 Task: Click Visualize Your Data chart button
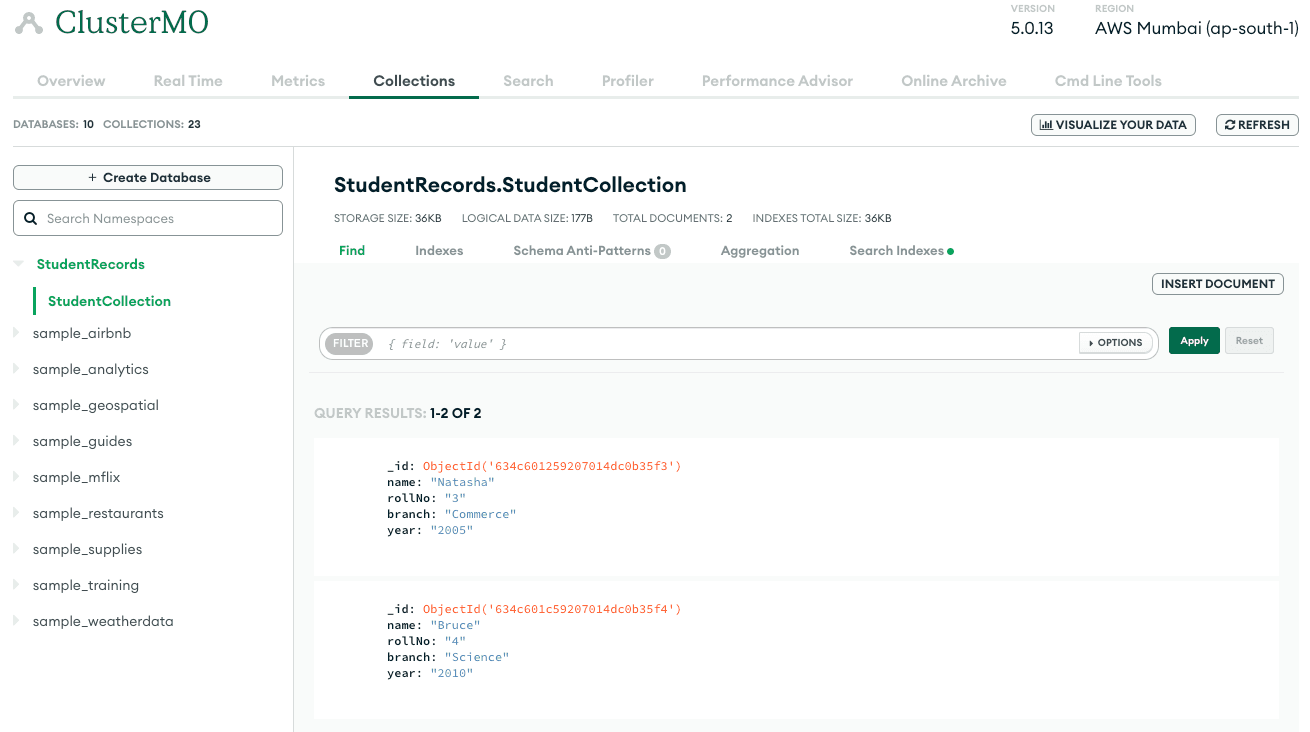click(1113, 125)
